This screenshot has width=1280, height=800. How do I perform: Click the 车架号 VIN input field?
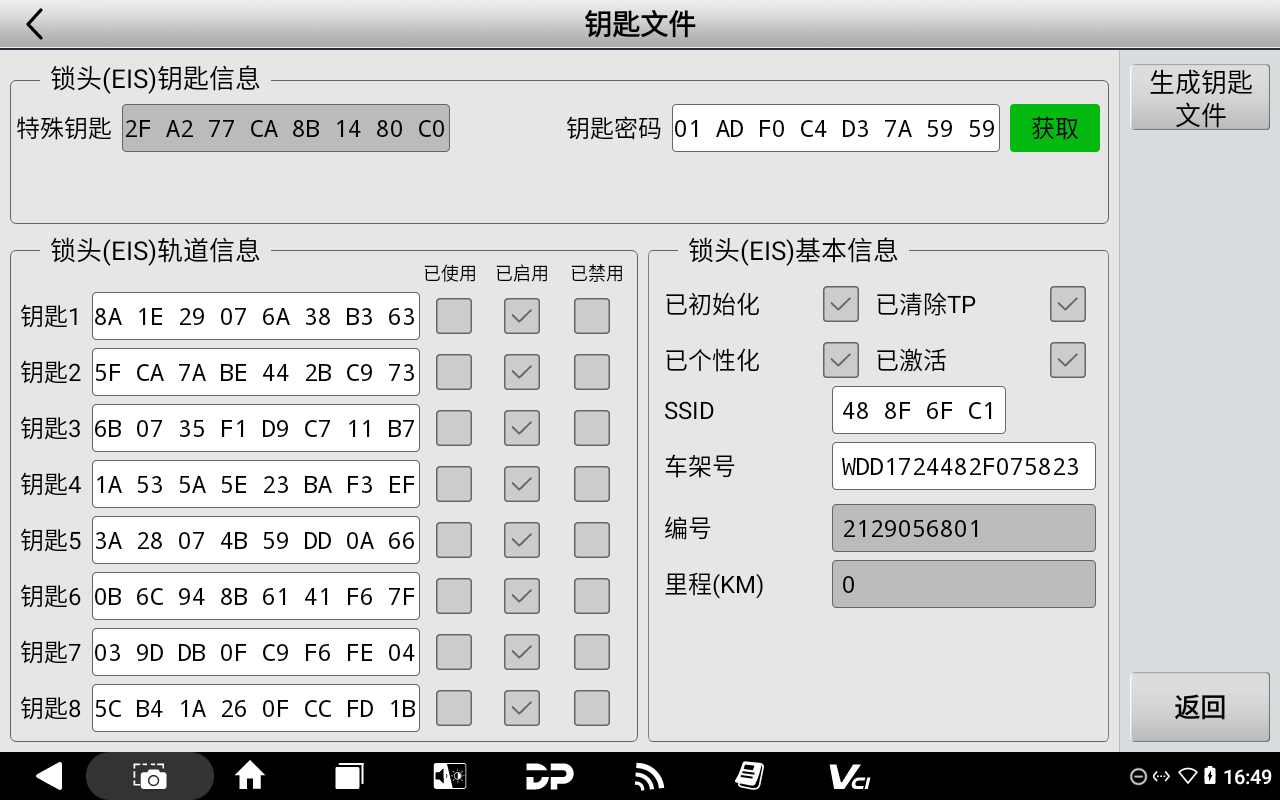964,466
